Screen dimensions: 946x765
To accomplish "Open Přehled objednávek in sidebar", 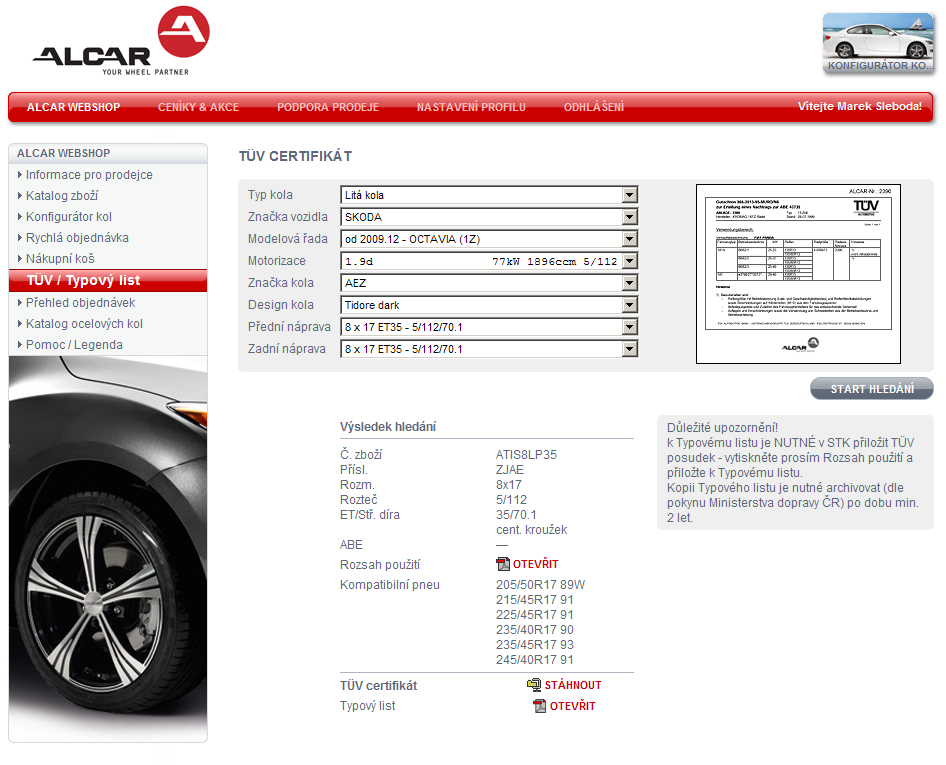I will [x=80, y=303].
